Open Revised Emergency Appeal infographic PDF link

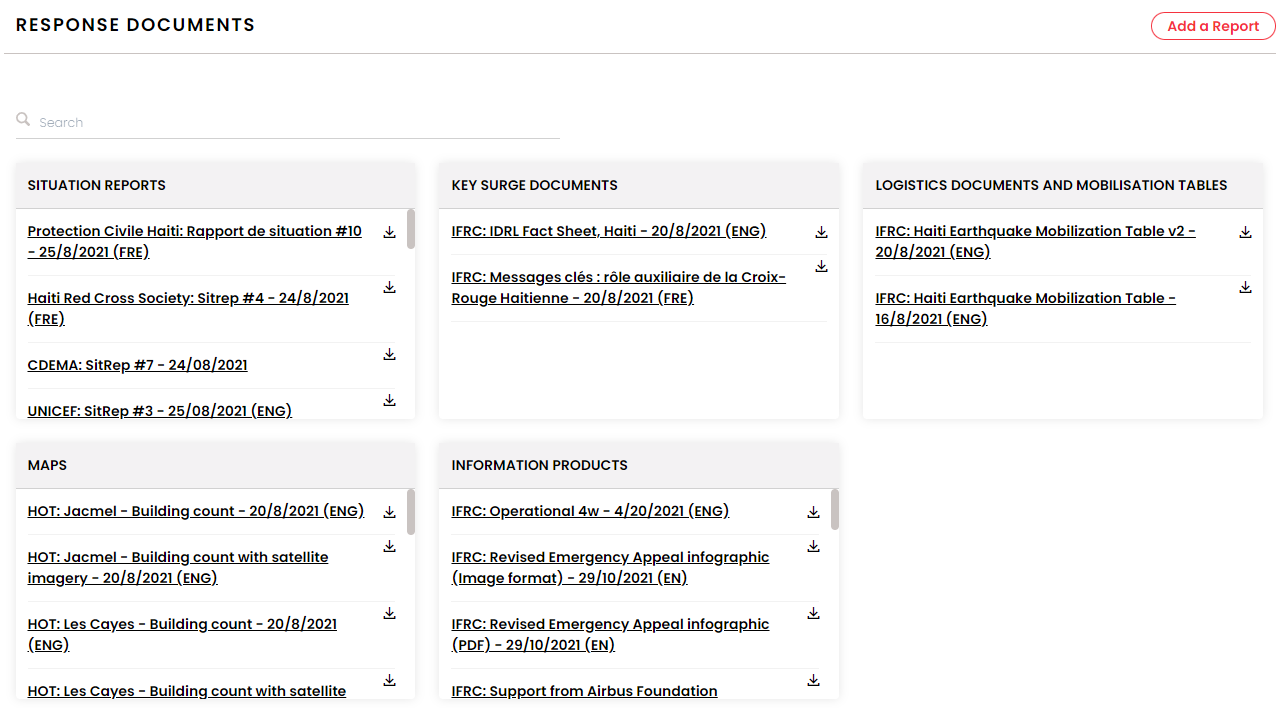point(611,634)
